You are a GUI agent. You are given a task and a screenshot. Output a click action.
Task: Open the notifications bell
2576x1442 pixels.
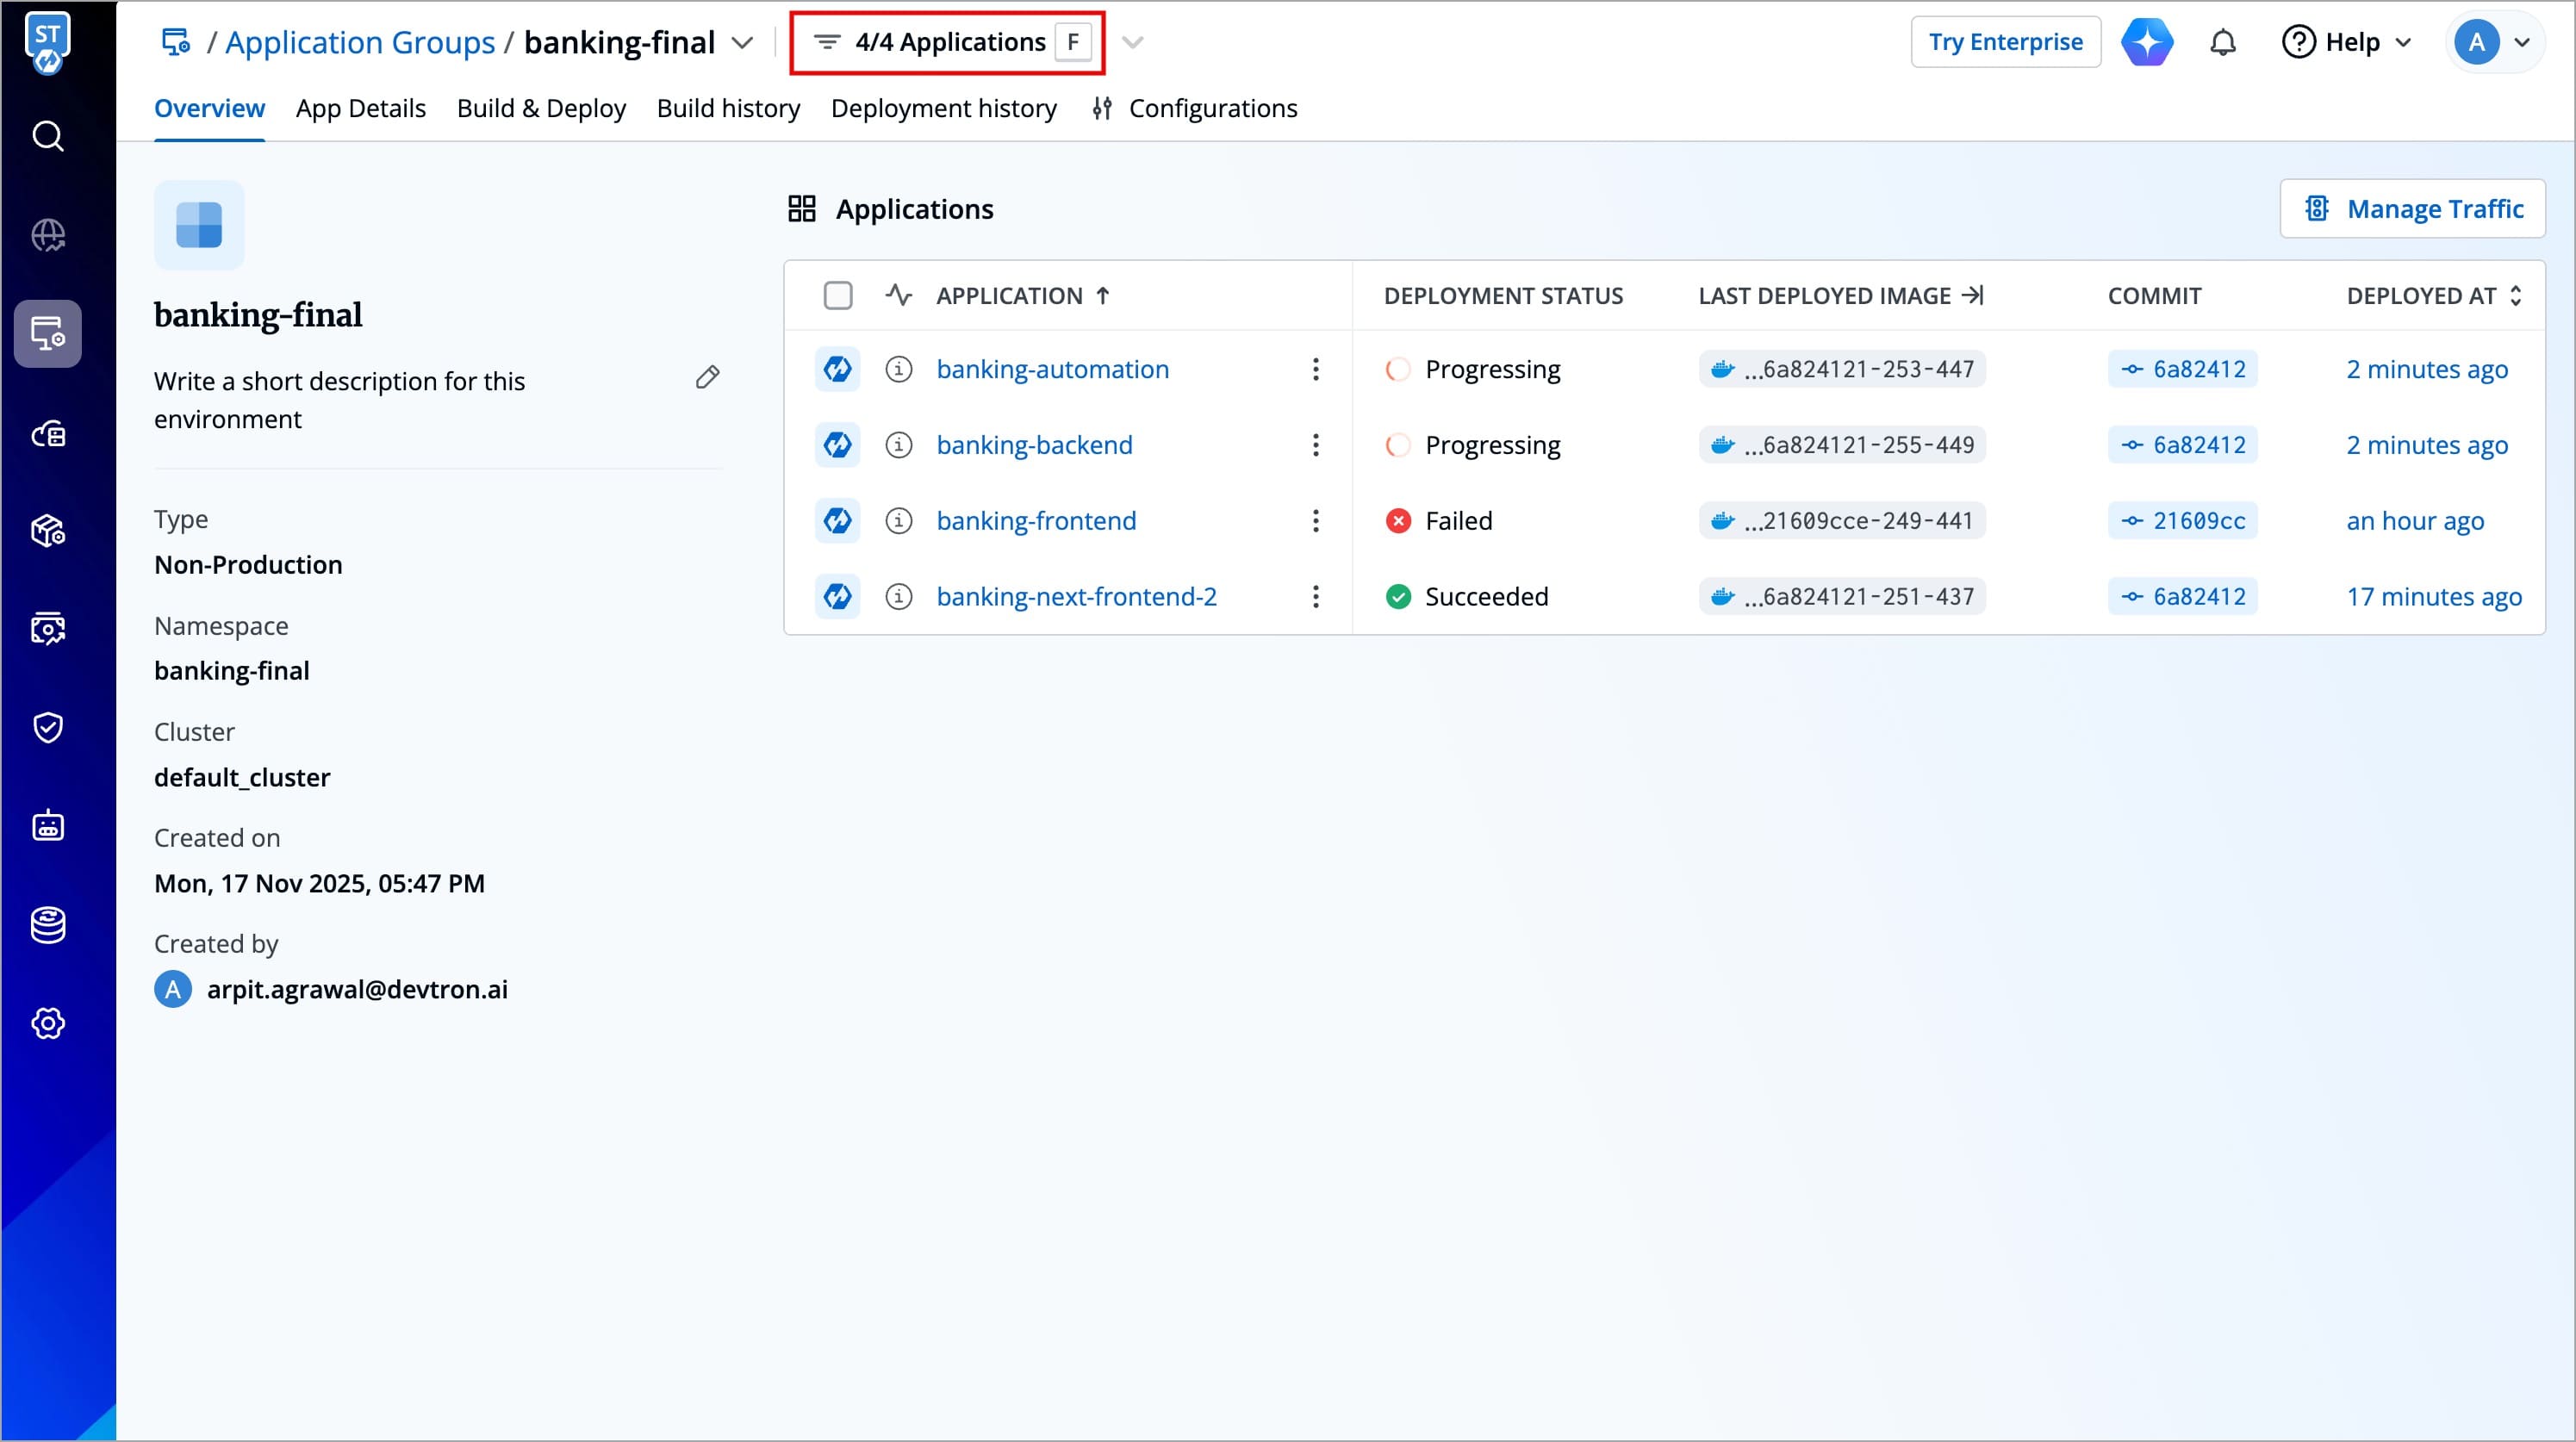[x=2222, y=42]
